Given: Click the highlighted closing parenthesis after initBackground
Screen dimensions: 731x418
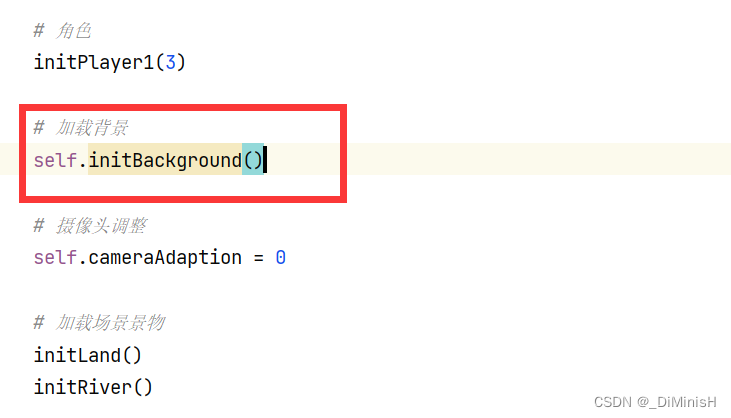Looking at the screenshot, I should click(259, 160).
